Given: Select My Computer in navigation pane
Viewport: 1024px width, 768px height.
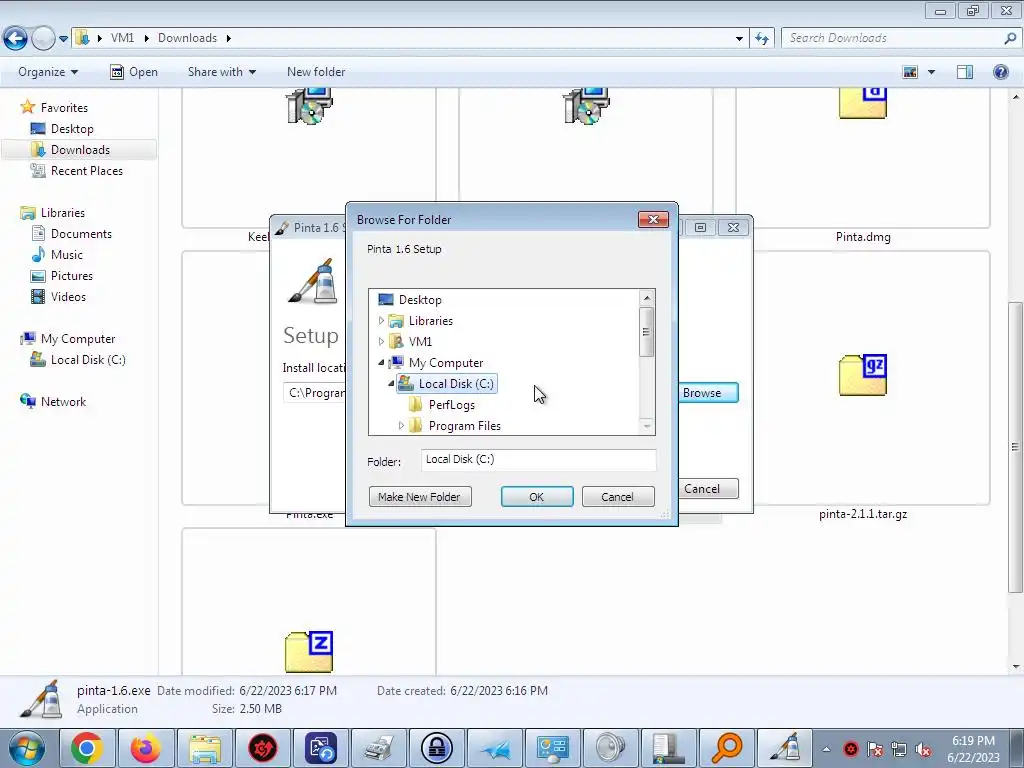Looking at the screenshot, I should pyautogui.click(x=78, y=338).
